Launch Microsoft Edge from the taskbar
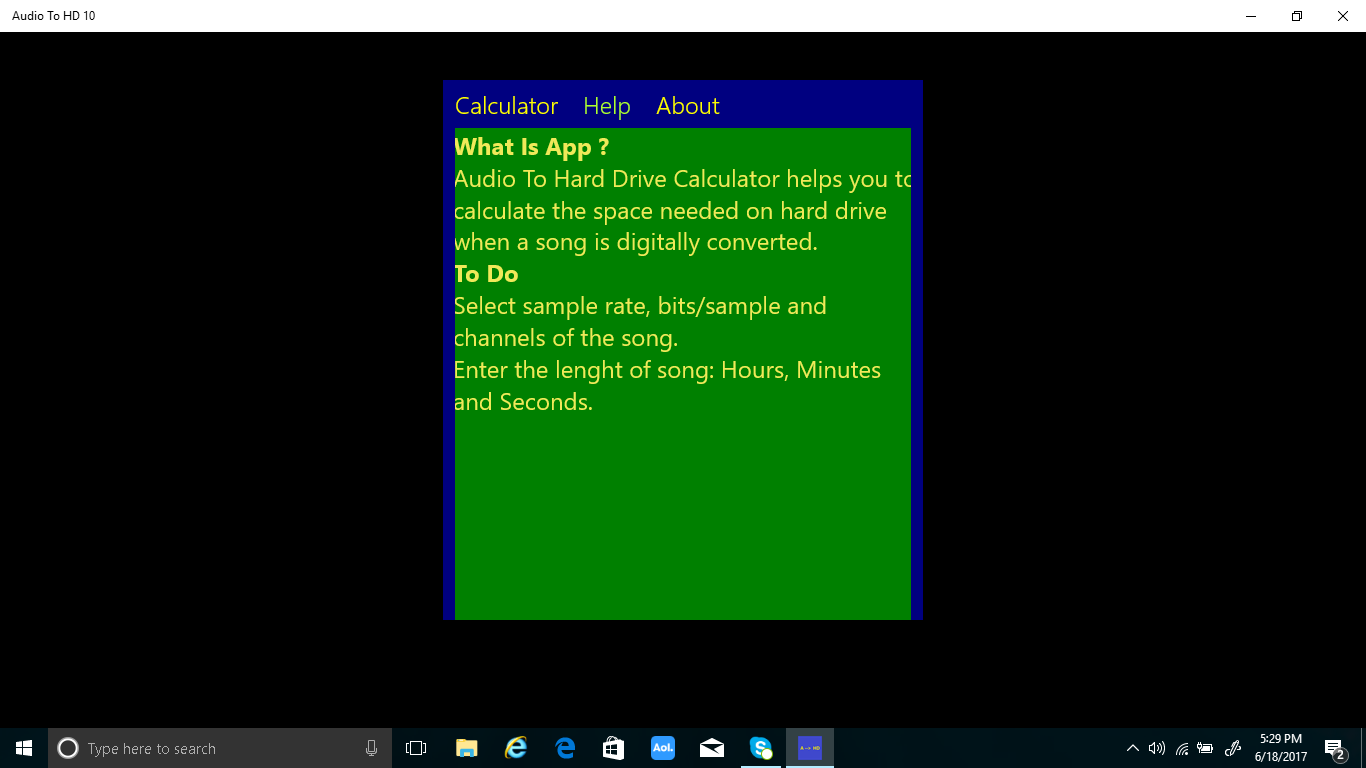The height and width of the screenshot is (768, 1366). 565,748
